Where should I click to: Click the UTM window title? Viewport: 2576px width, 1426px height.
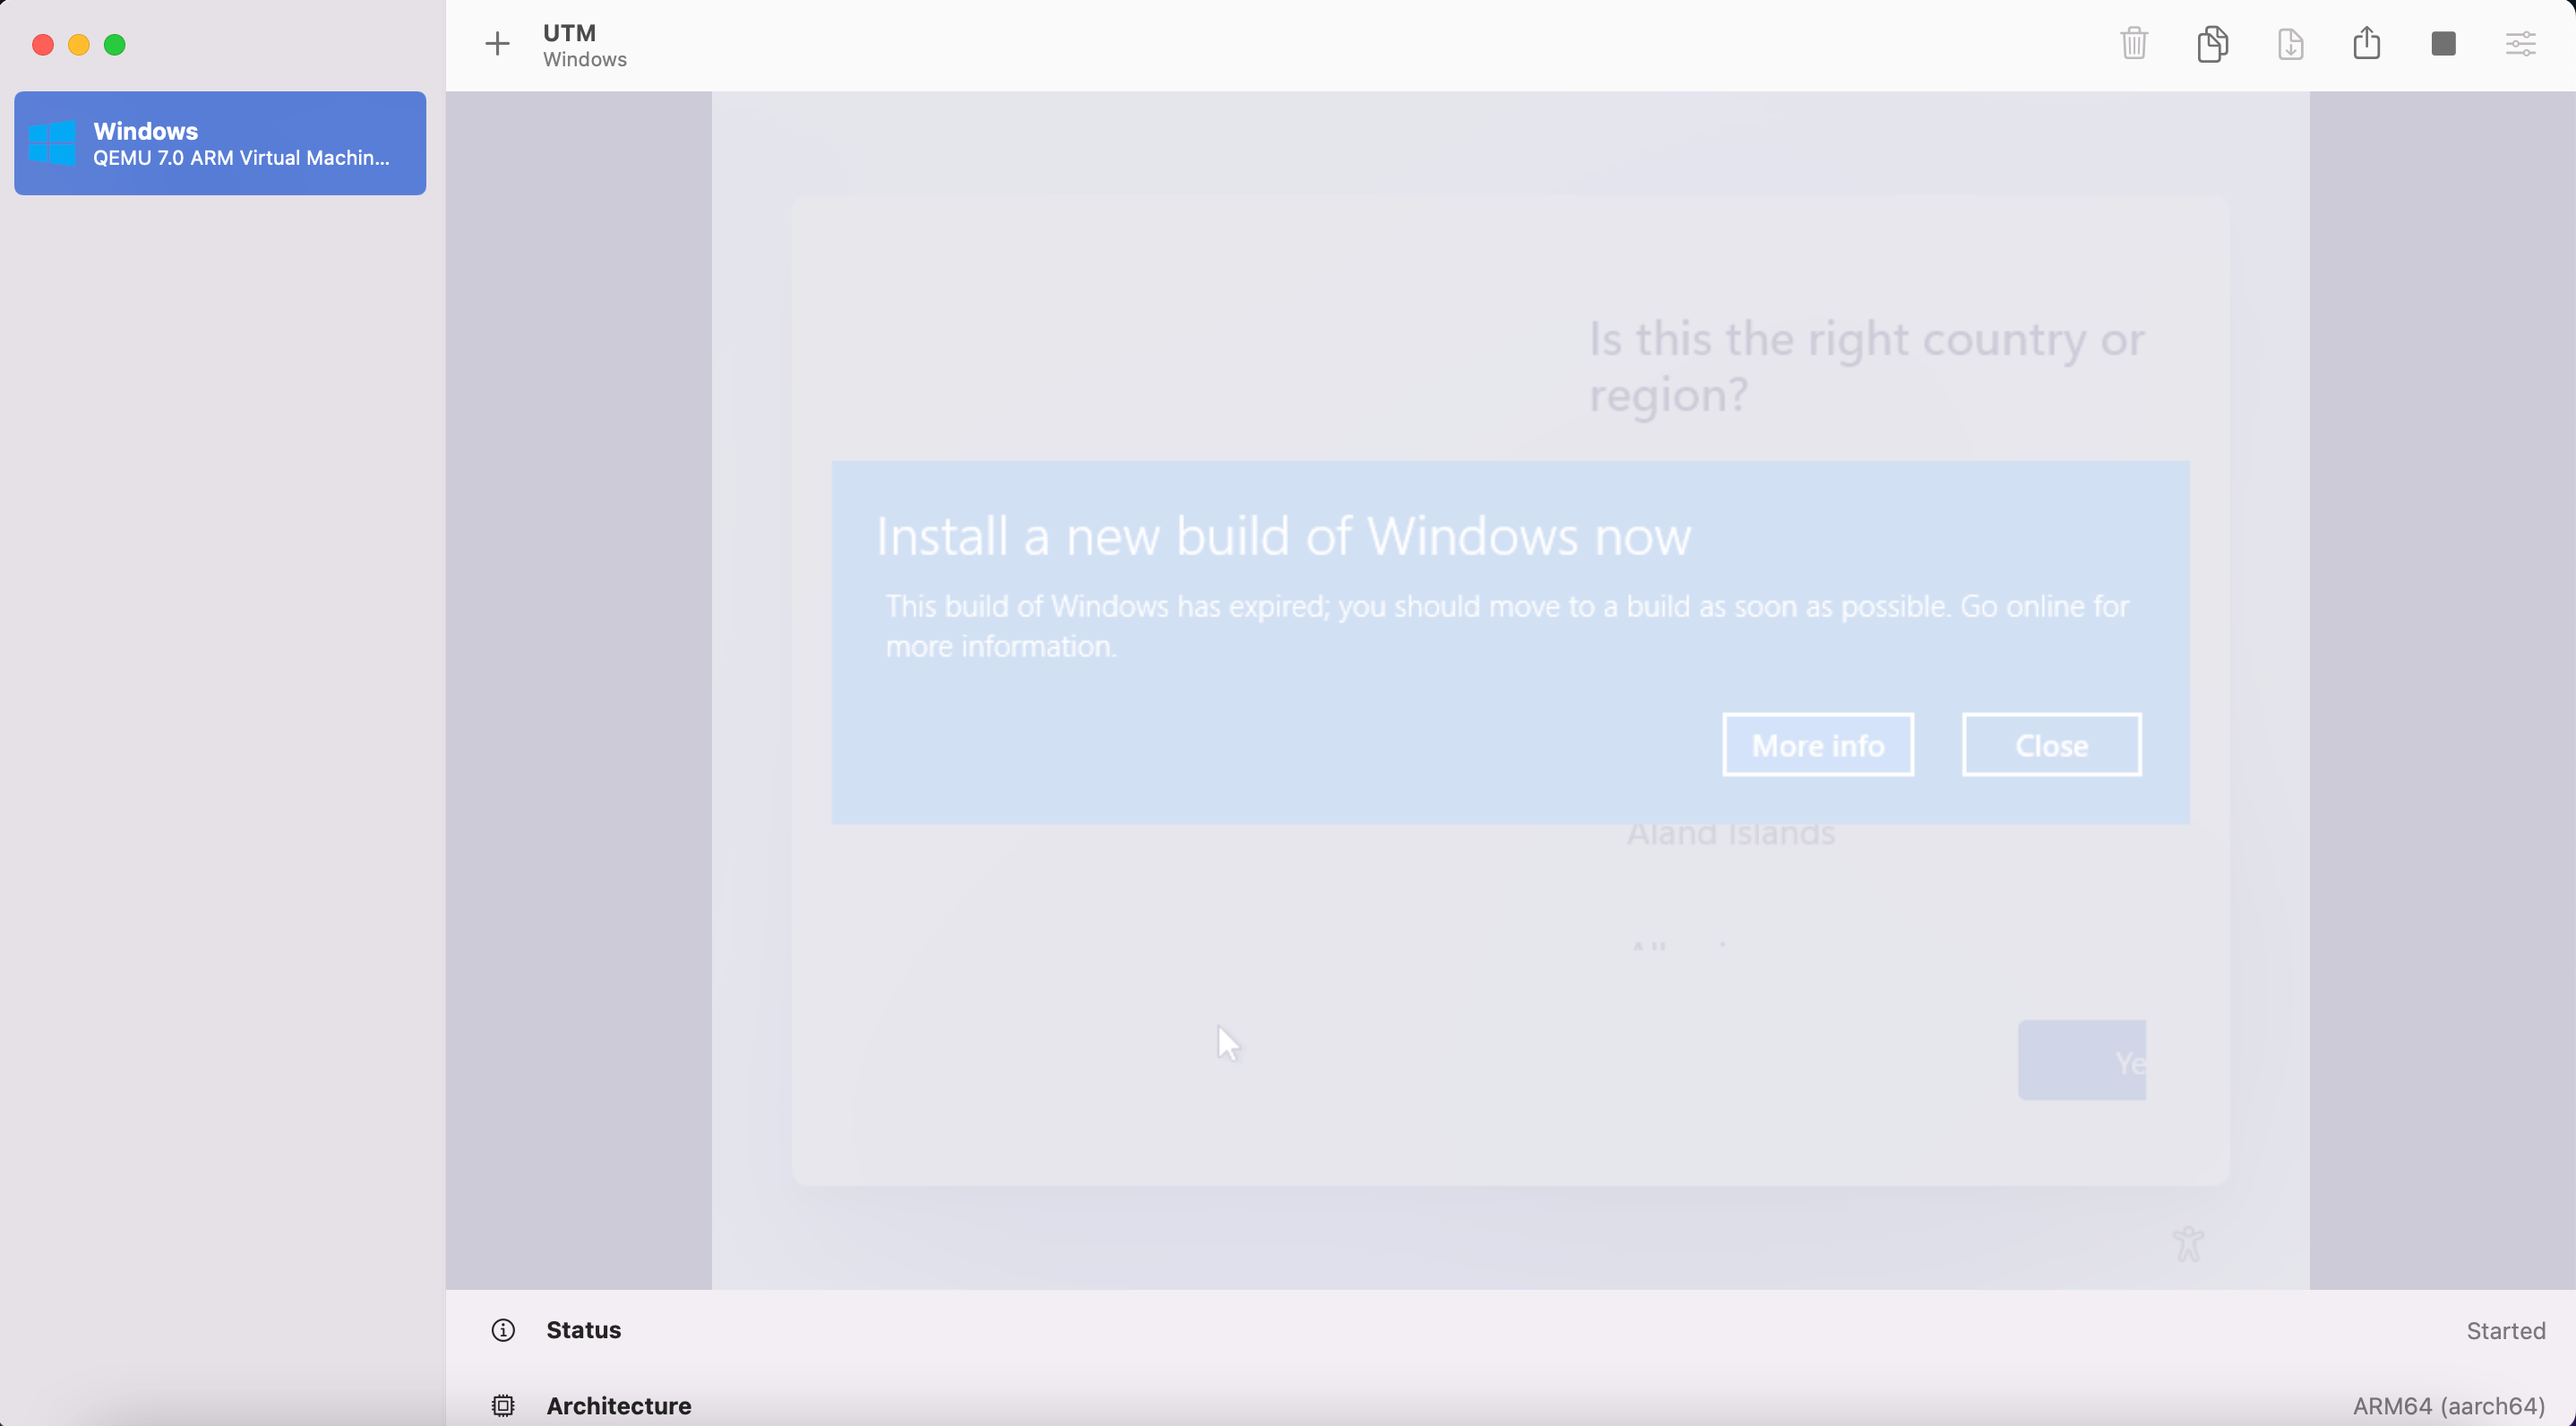(569, 32)
